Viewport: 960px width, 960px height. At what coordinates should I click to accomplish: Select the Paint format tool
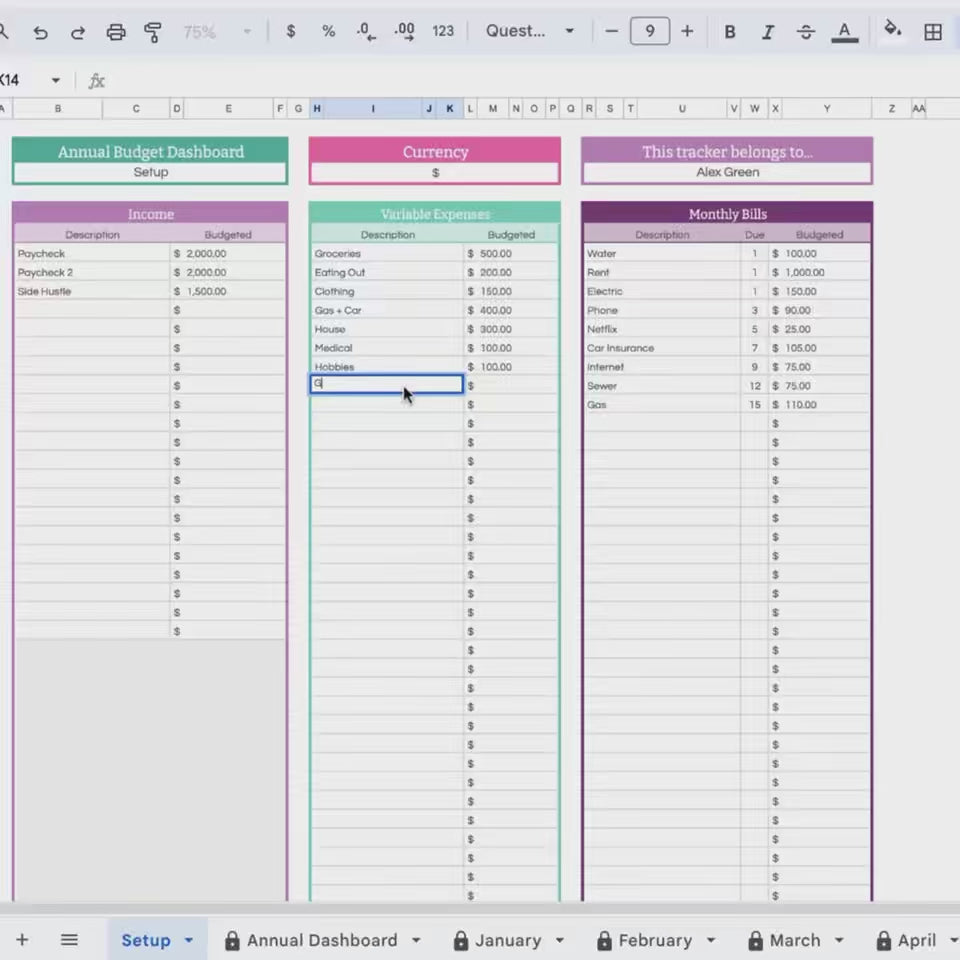tap(154, 31)
